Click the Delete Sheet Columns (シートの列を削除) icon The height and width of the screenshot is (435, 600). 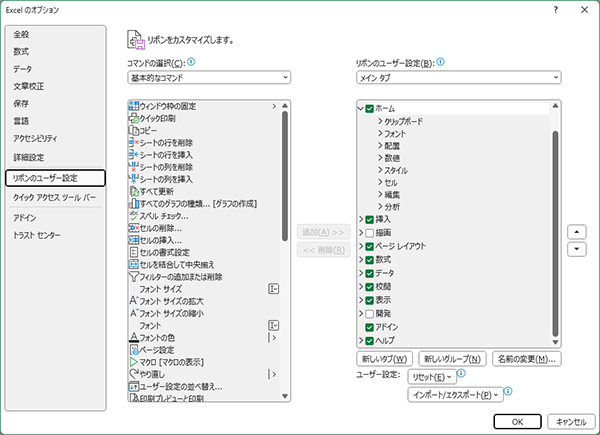134,167
